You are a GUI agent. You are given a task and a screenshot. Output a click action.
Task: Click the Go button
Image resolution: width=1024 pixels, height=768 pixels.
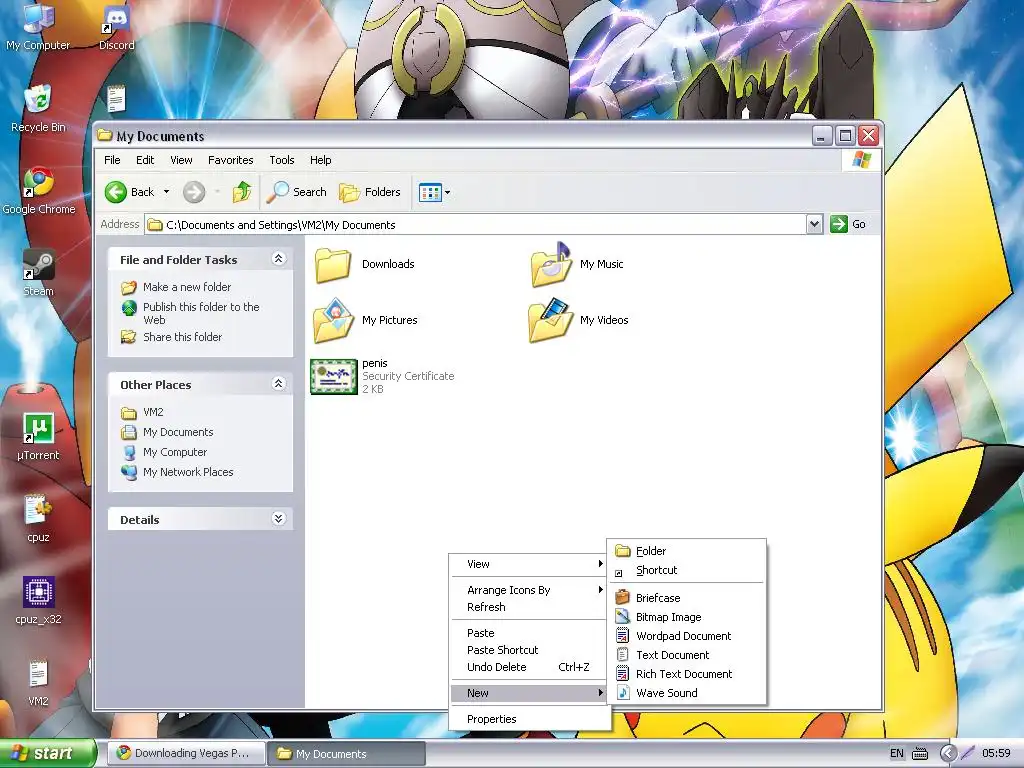[x=848, y=225]
